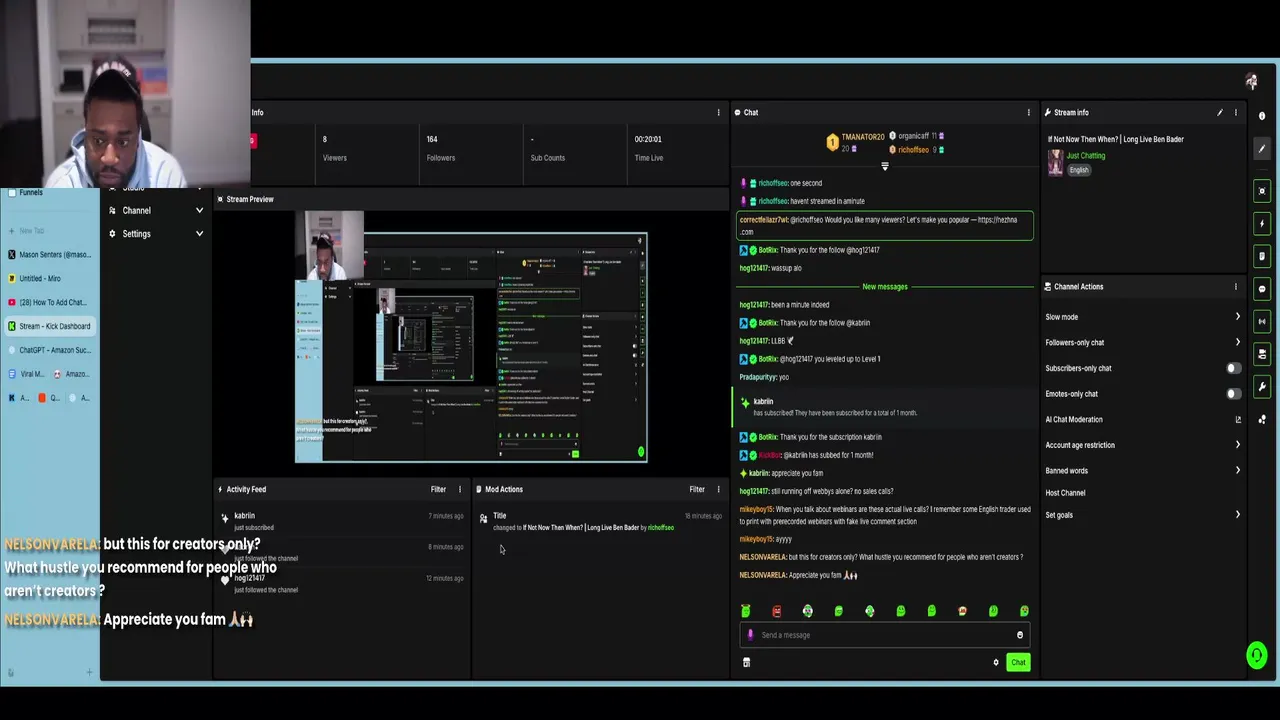This screenshot has width=1280, height=720.
Task: Expand Banned words settings
Action: coord(1238,471)
